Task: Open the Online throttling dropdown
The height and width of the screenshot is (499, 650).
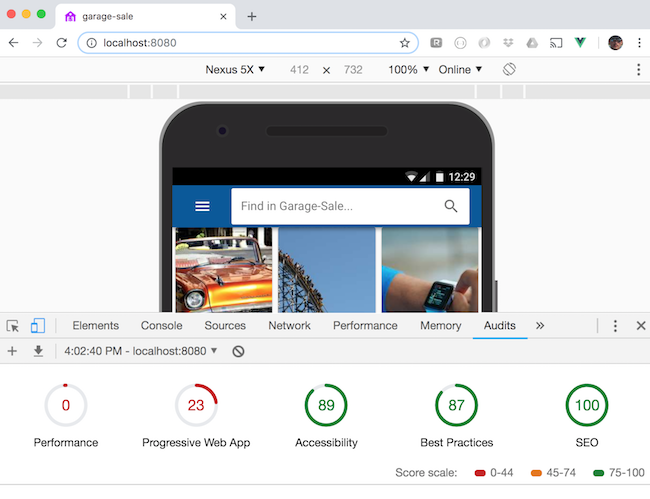Action: pos(460,69)
